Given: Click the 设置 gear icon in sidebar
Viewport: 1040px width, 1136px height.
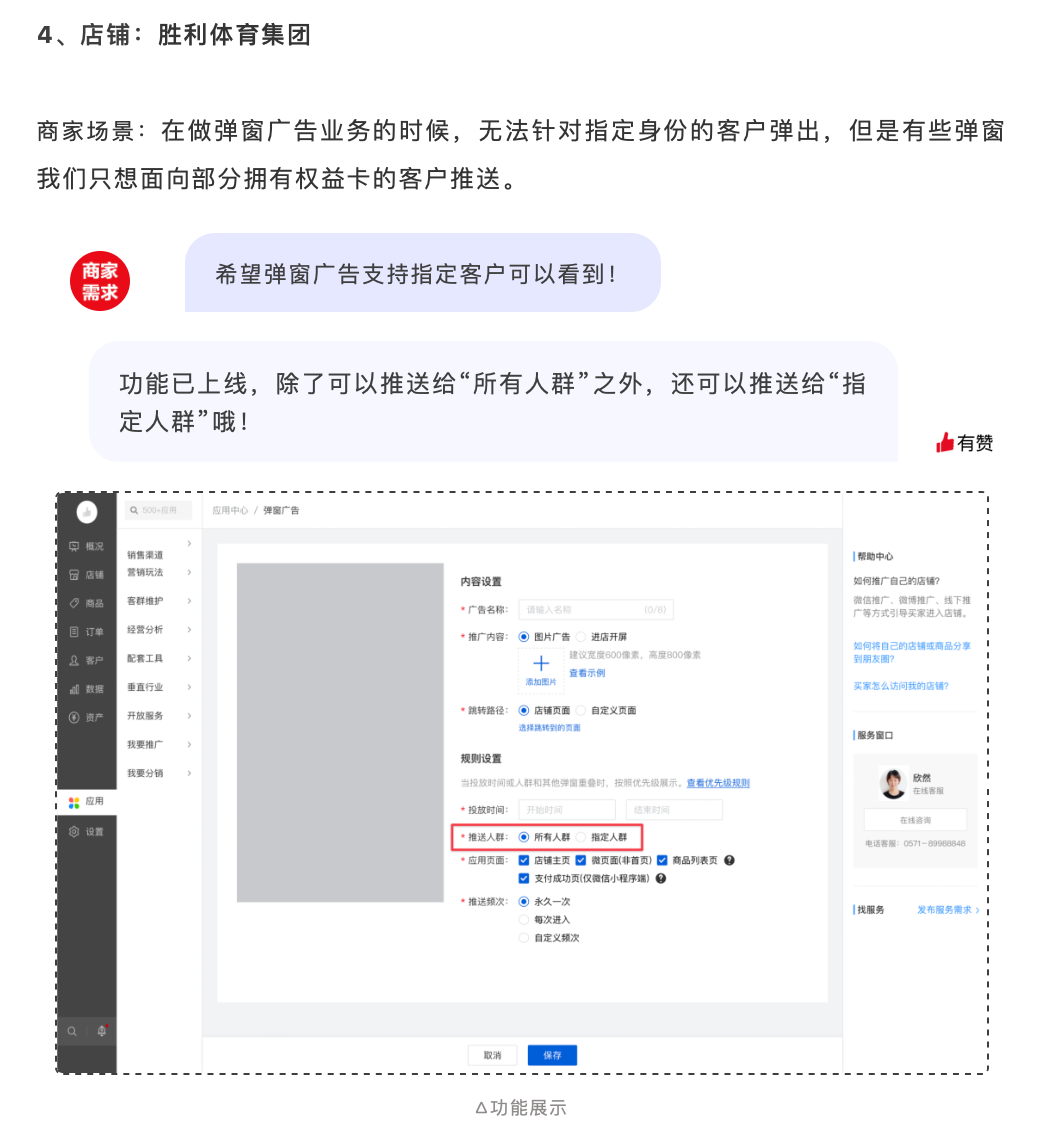Looking at the screenshot, I should point(74,832).
